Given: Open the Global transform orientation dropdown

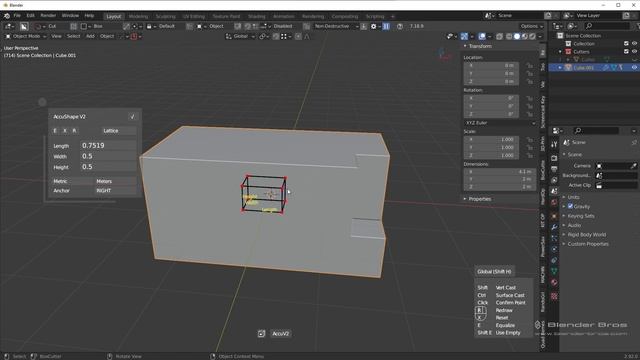Looking at the screenshot, I should point(240,36).
